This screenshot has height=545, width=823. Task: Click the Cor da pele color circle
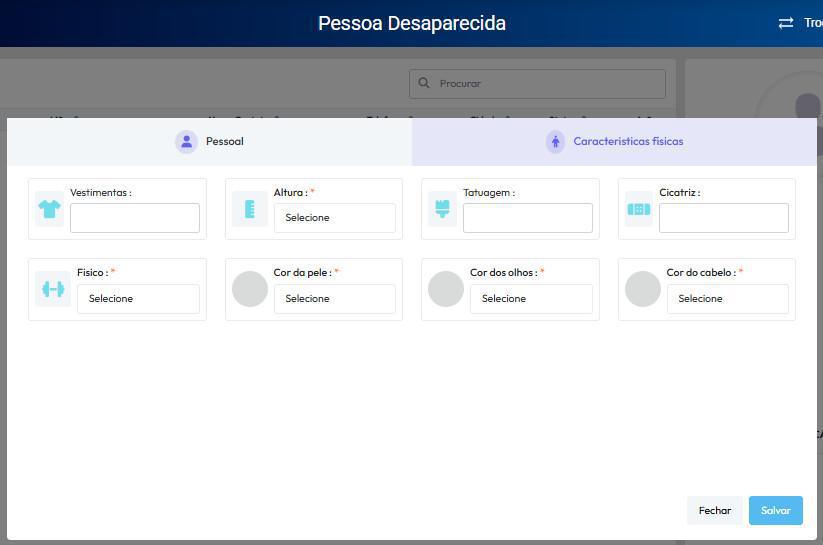(x=250, y=289)
